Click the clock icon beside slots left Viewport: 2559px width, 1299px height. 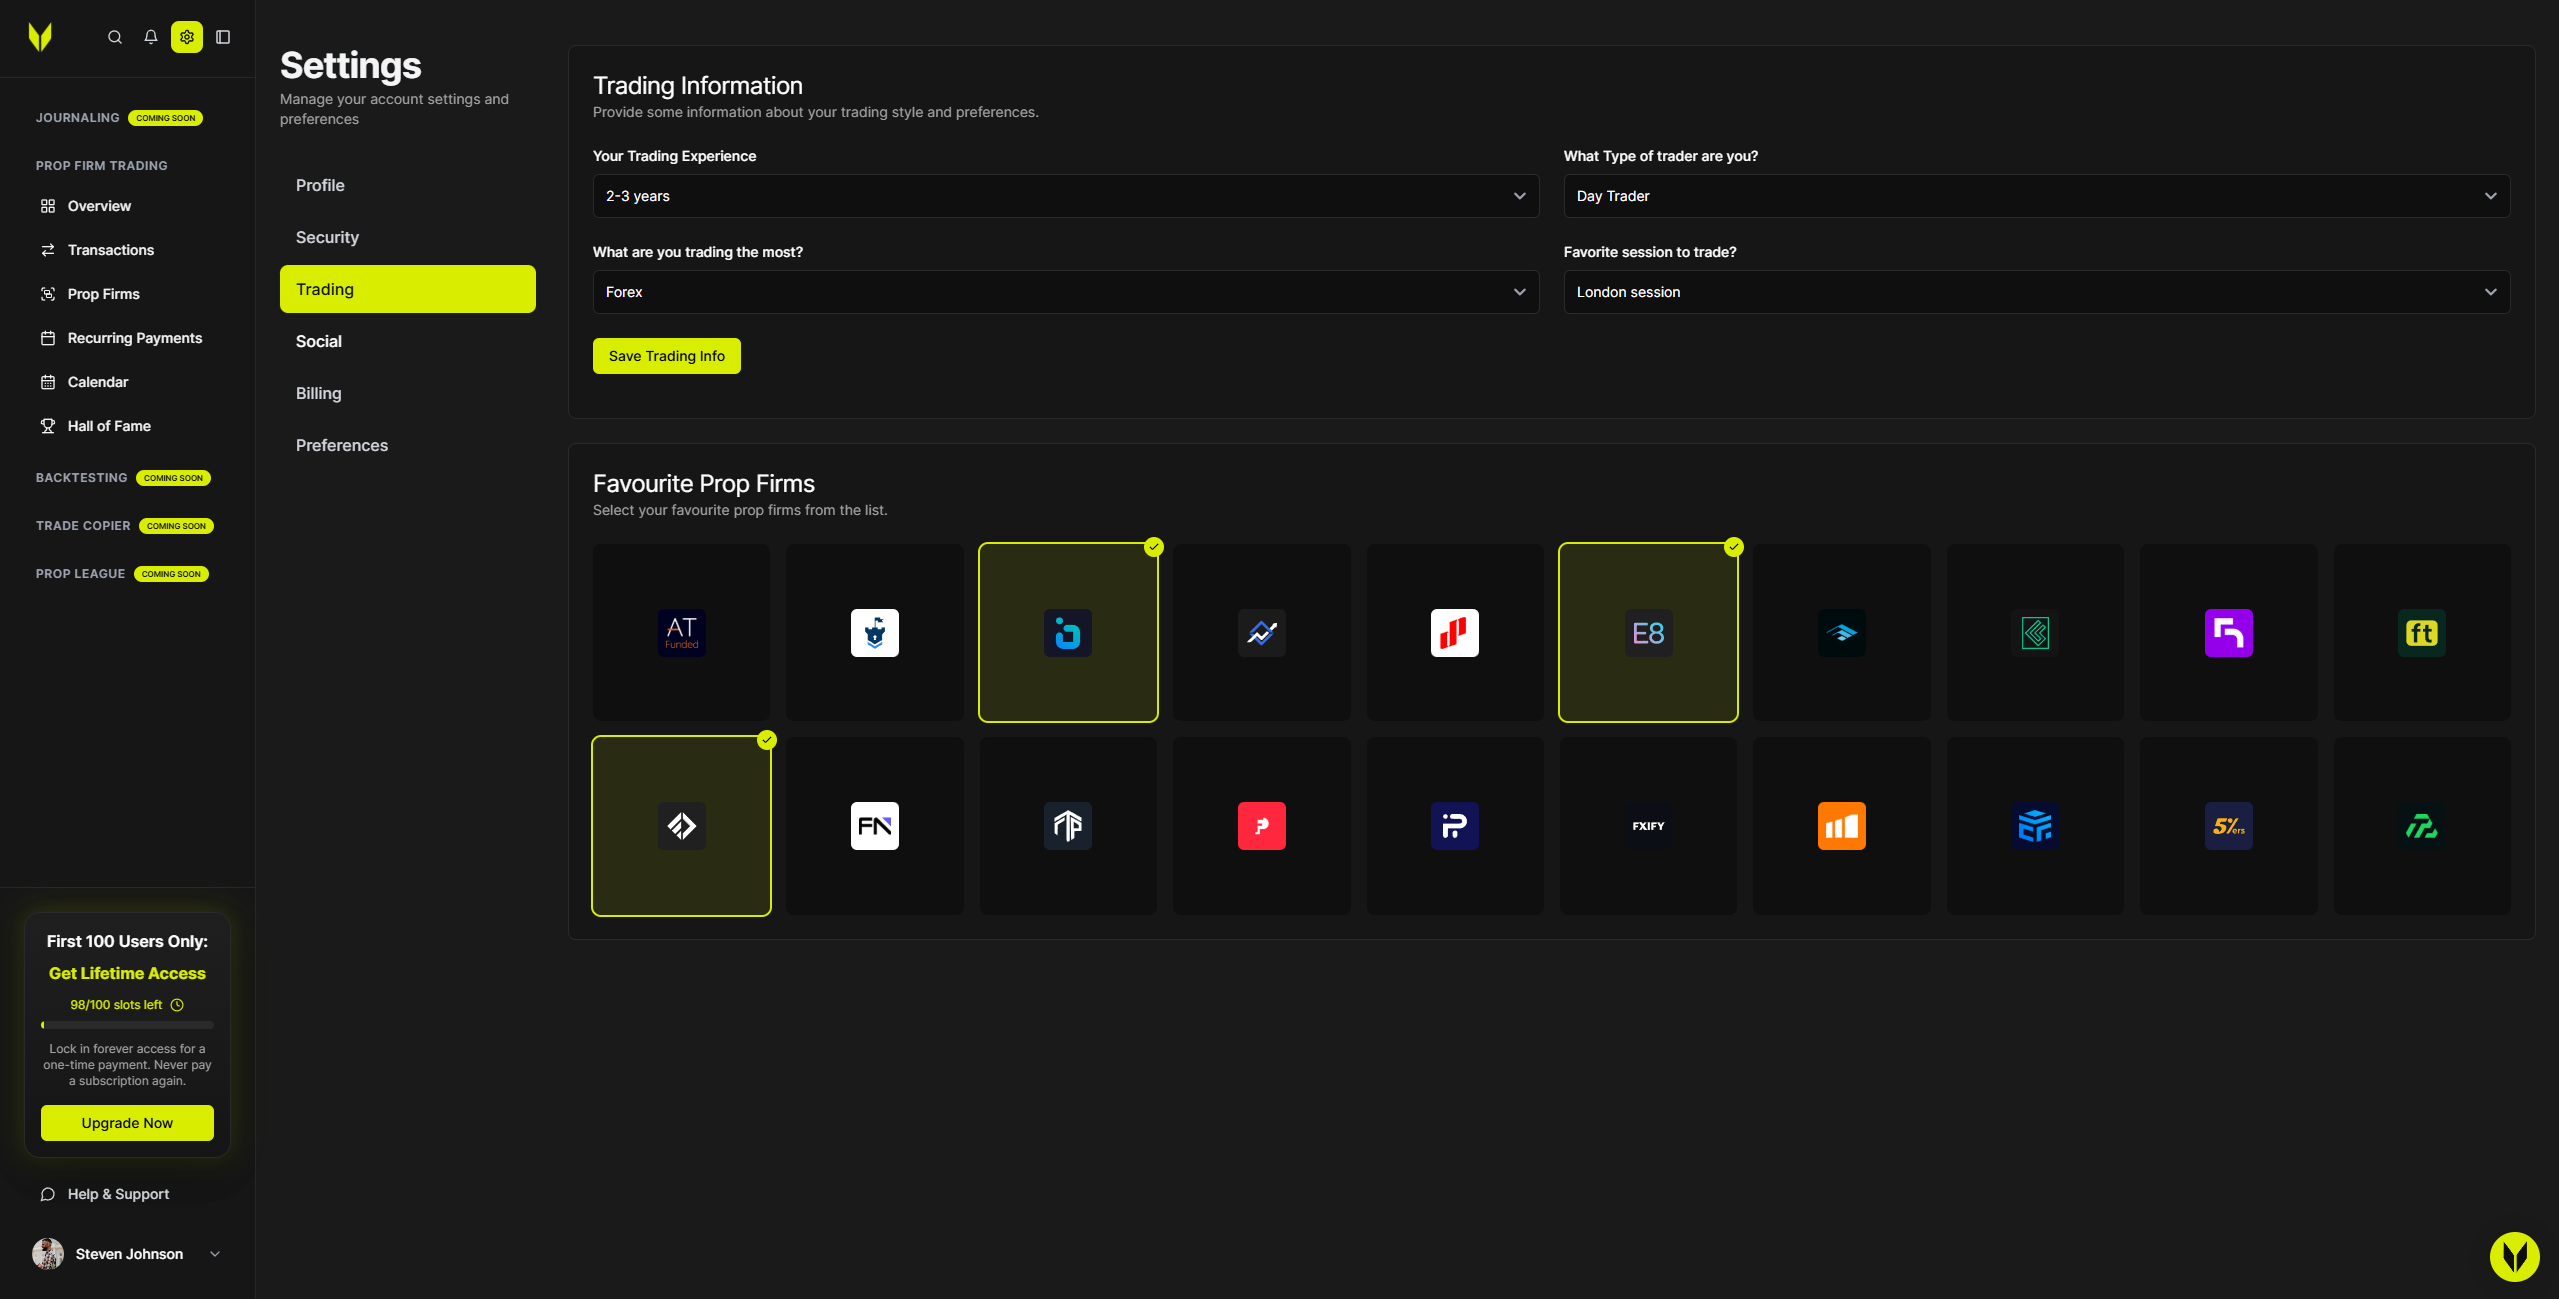(177, 1005)
